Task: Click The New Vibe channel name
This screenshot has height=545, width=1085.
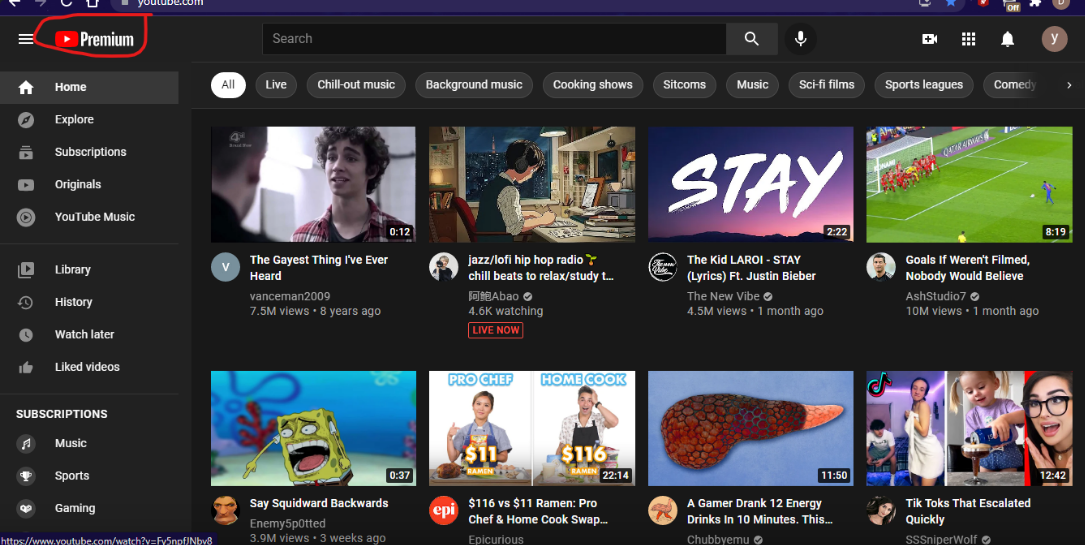Action: tap(723, 296)
